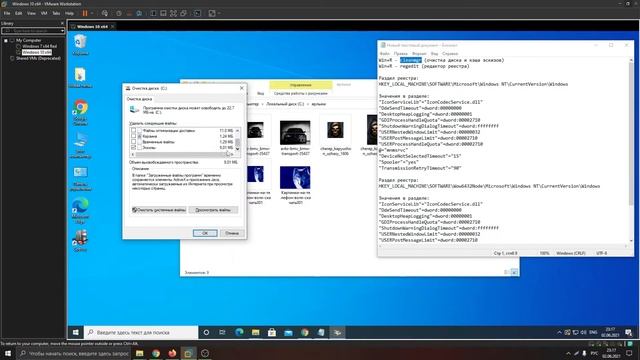Click the take snapshot clock icon
The width and height of the screenshot is (640, 360).
pos(119,13)
